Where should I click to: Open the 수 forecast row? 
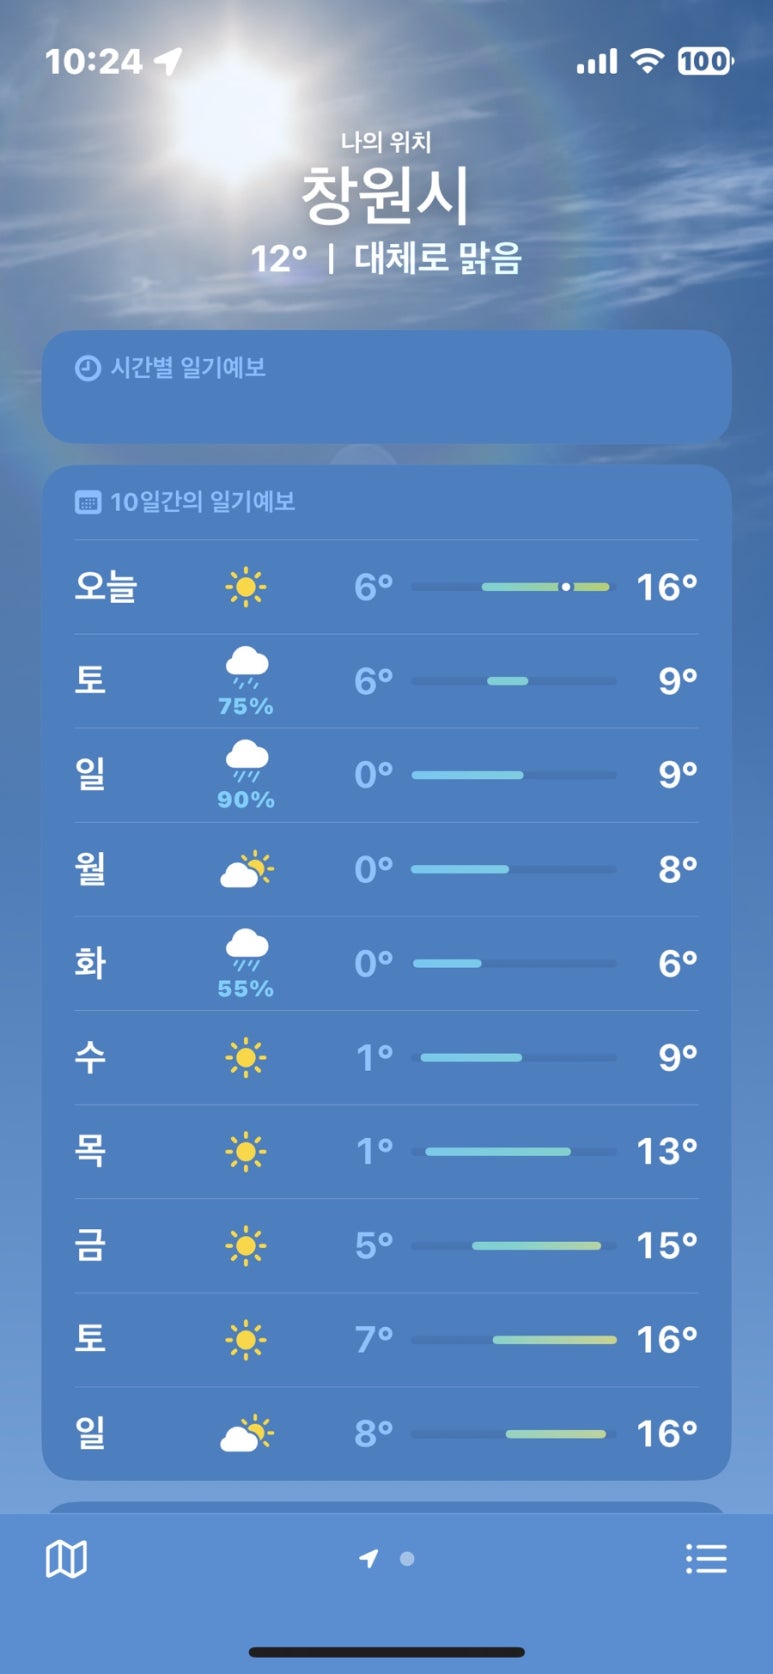386,1057
